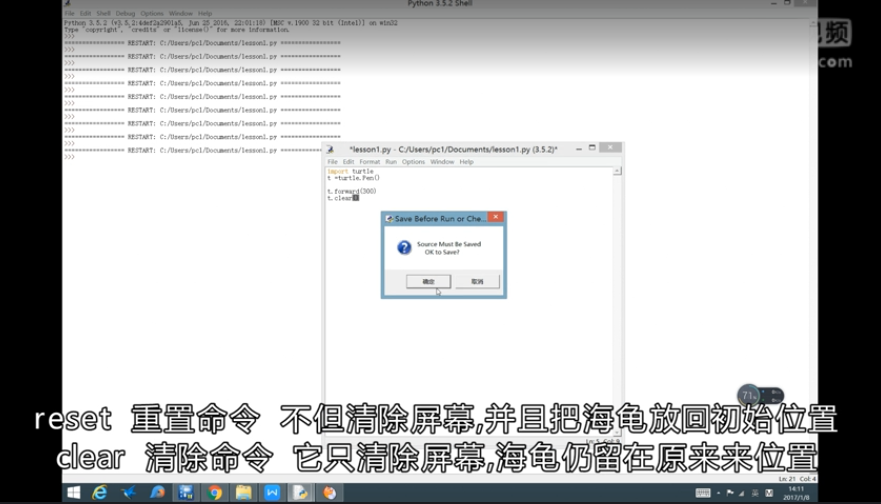Open Internet Explorer from the taskbar
Viewport: 881px width, 504px height.
[x=99, y=493]
